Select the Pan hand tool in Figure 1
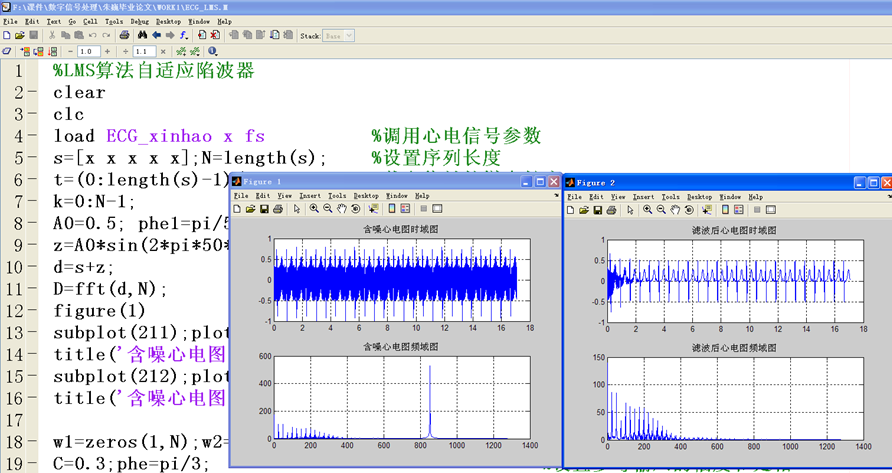Viewport: 892px width, 473px height. [342, 209]
